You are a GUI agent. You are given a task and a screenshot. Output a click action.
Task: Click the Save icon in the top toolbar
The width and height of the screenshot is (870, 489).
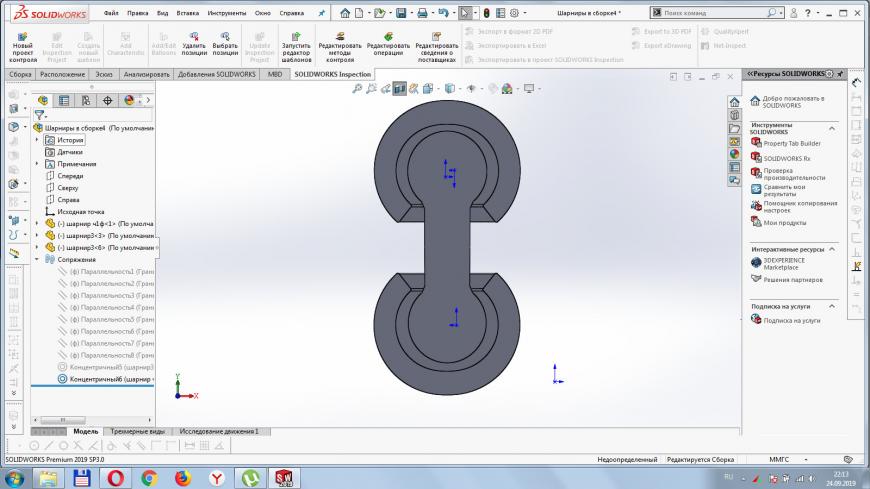click(403, 12)
